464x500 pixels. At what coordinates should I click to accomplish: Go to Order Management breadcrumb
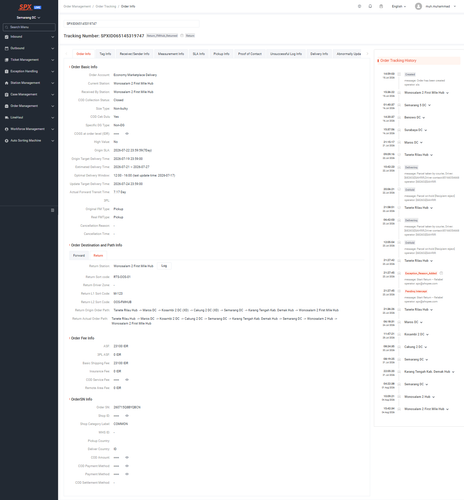click(77, 6)
